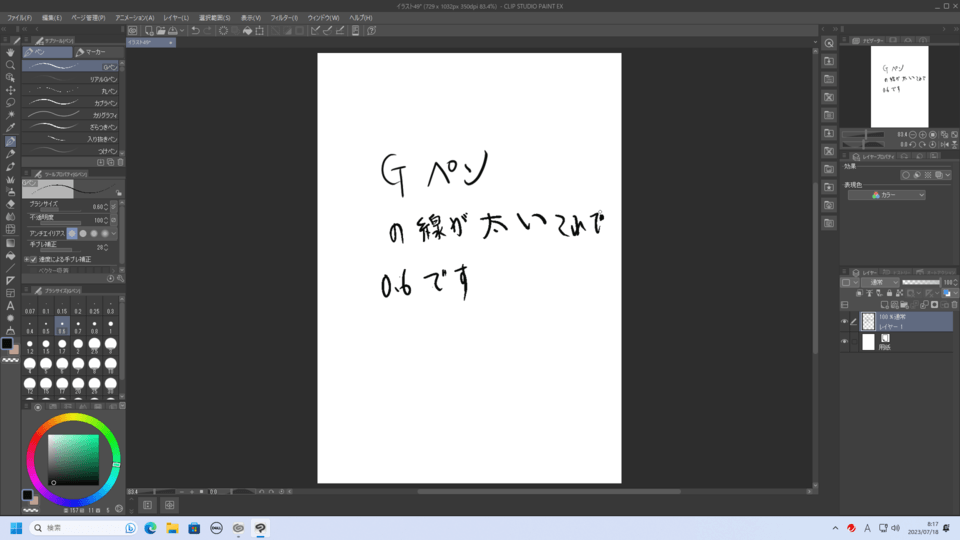Select the ざらつきペン sub tool

coord(70,127)
